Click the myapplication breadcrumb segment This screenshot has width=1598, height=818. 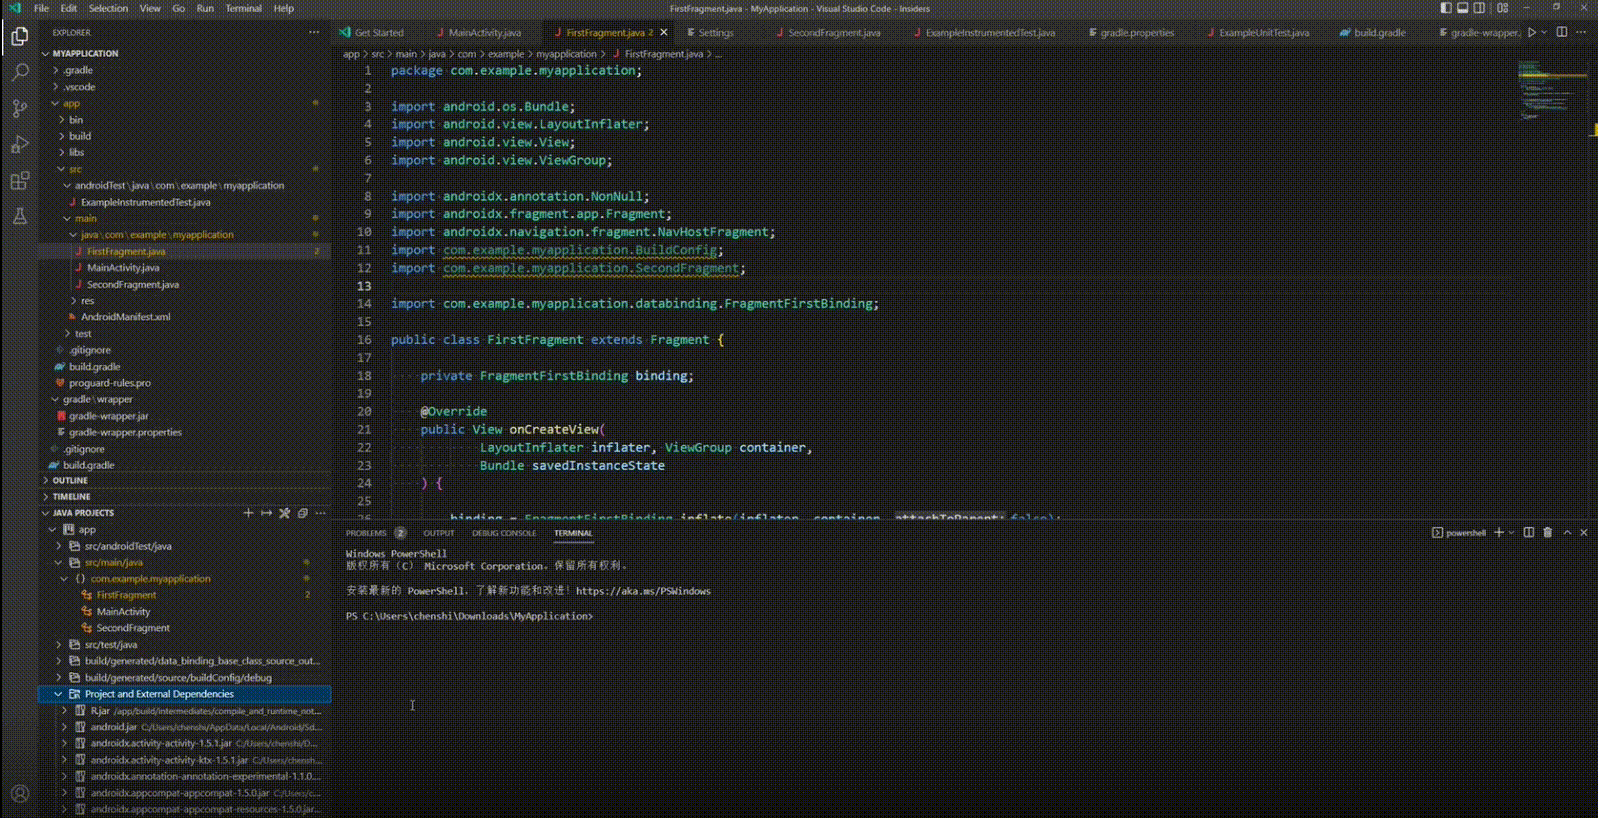tap(566, 54)
